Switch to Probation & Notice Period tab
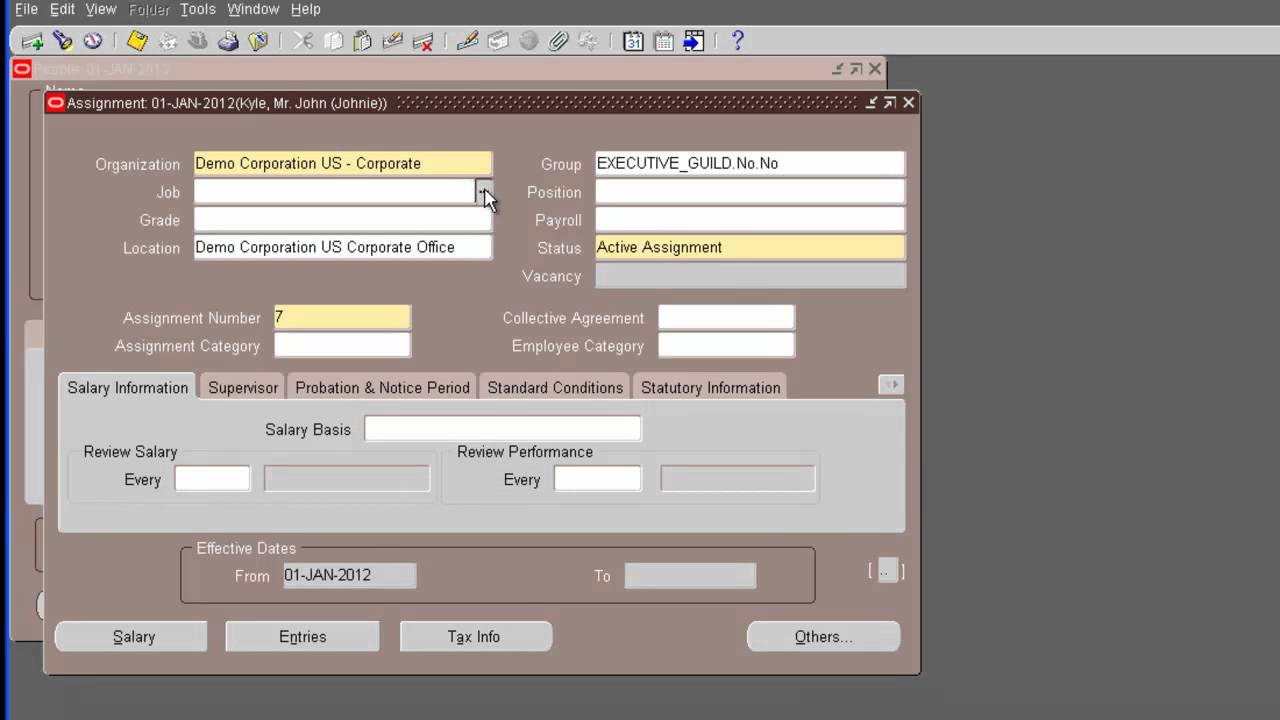 tap(382, 387)
